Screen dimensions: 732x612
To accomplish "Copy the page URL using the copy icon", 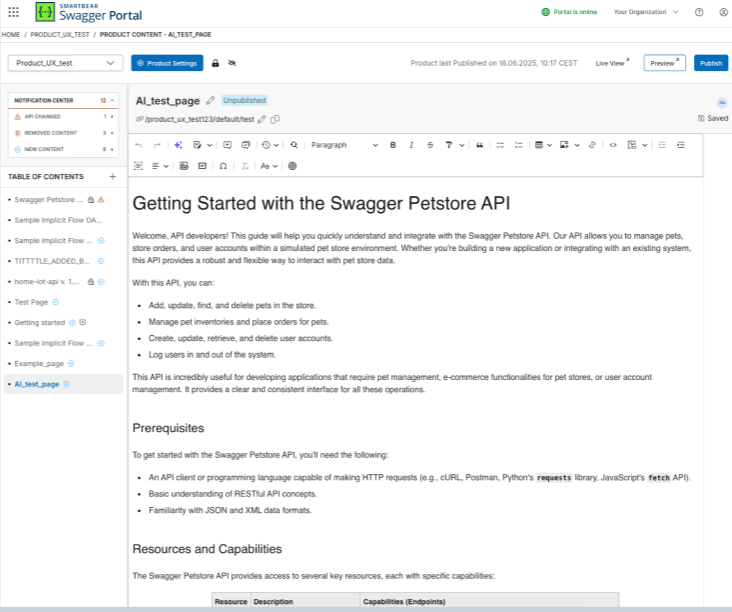I will pos(275,119).
